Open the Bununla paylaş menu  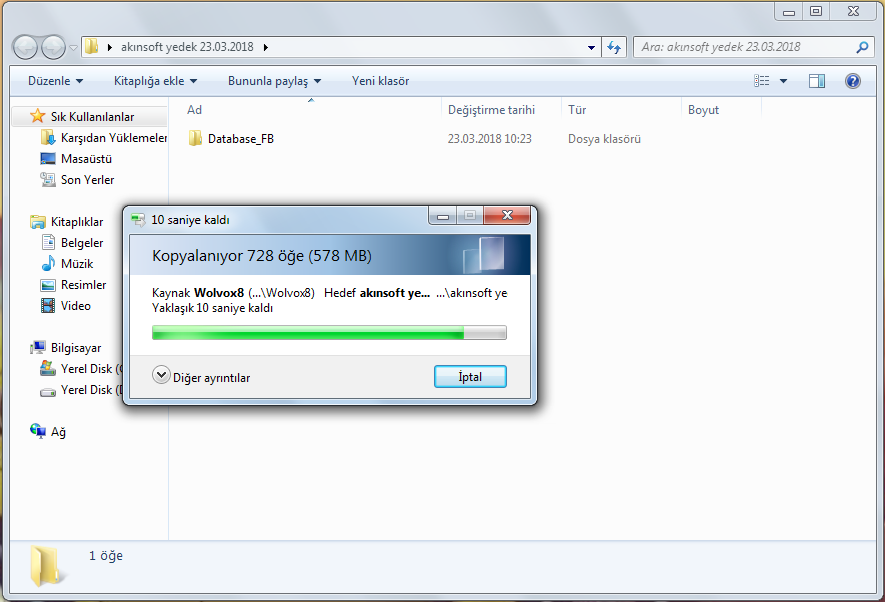click(x=274, y=81)
